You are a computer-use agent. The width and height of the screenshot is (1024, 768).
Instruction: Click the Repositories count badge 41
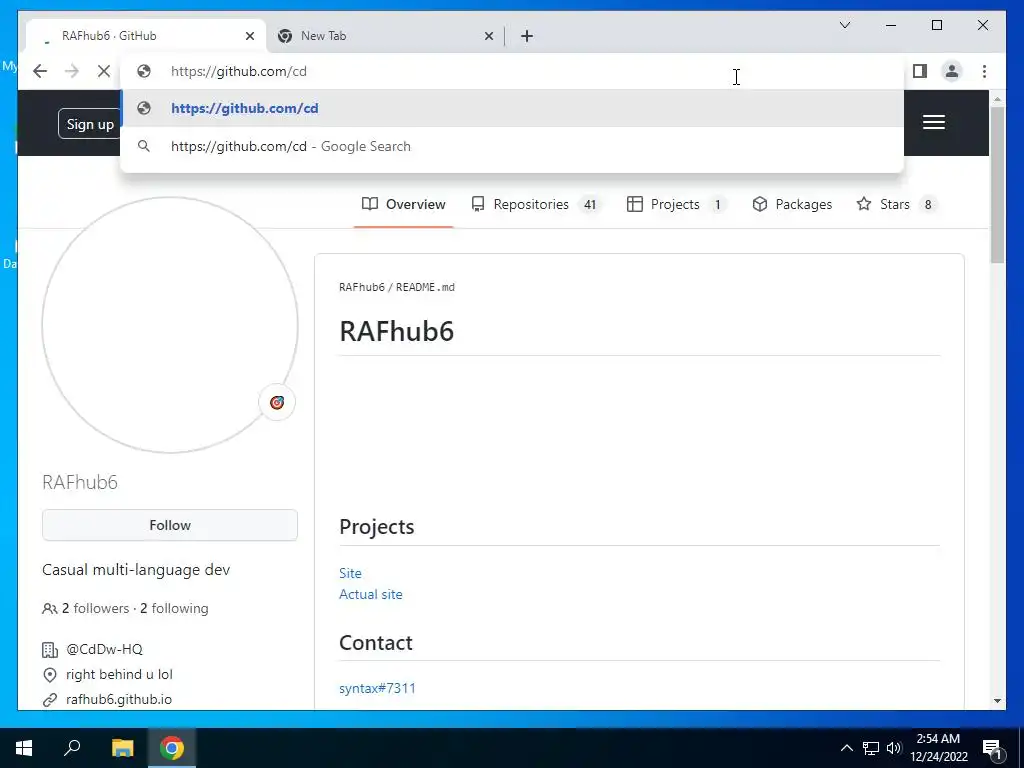tap(590, 205)
